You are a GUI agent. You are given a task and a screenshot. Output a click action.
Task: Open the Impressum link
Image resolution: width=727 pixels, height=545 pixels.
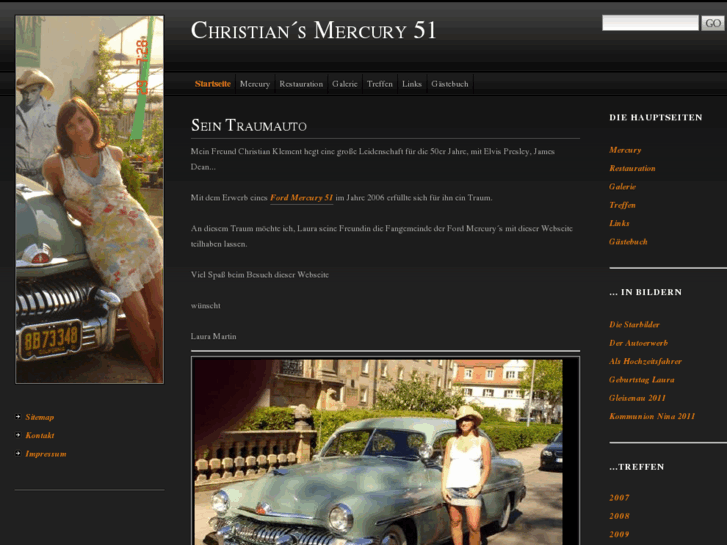(x=46, y=454)
